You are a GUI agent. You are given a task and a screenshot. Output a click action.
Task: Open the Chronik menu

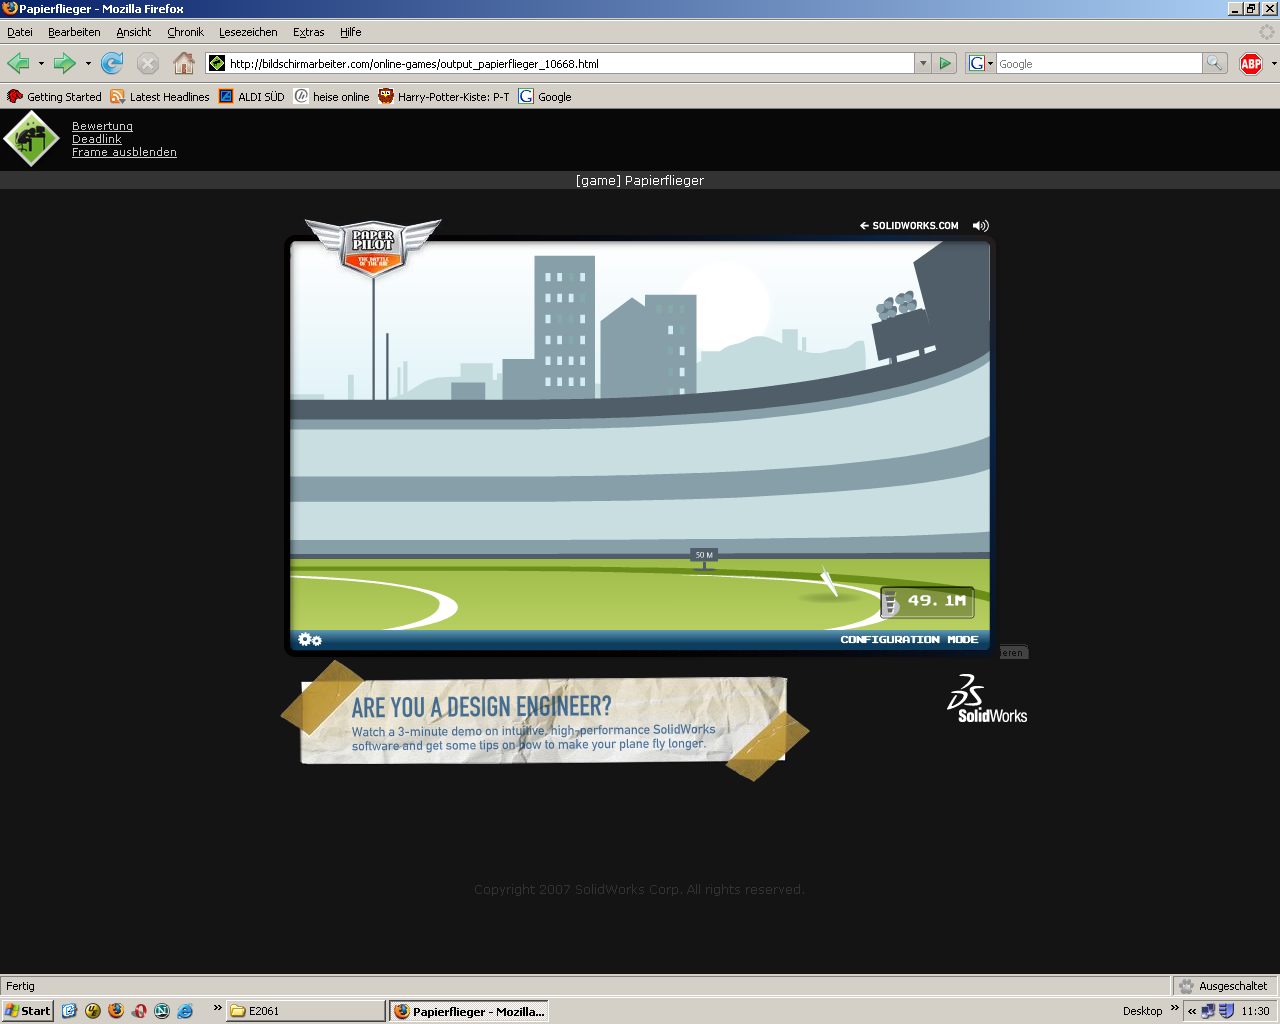185,32
